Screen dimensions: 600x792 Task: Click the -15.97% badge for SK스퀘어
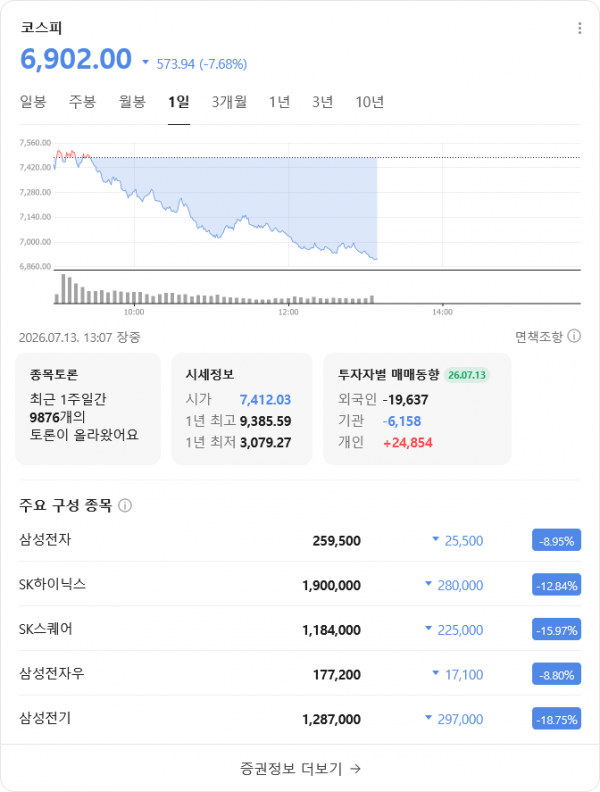[x=557, y=630]
